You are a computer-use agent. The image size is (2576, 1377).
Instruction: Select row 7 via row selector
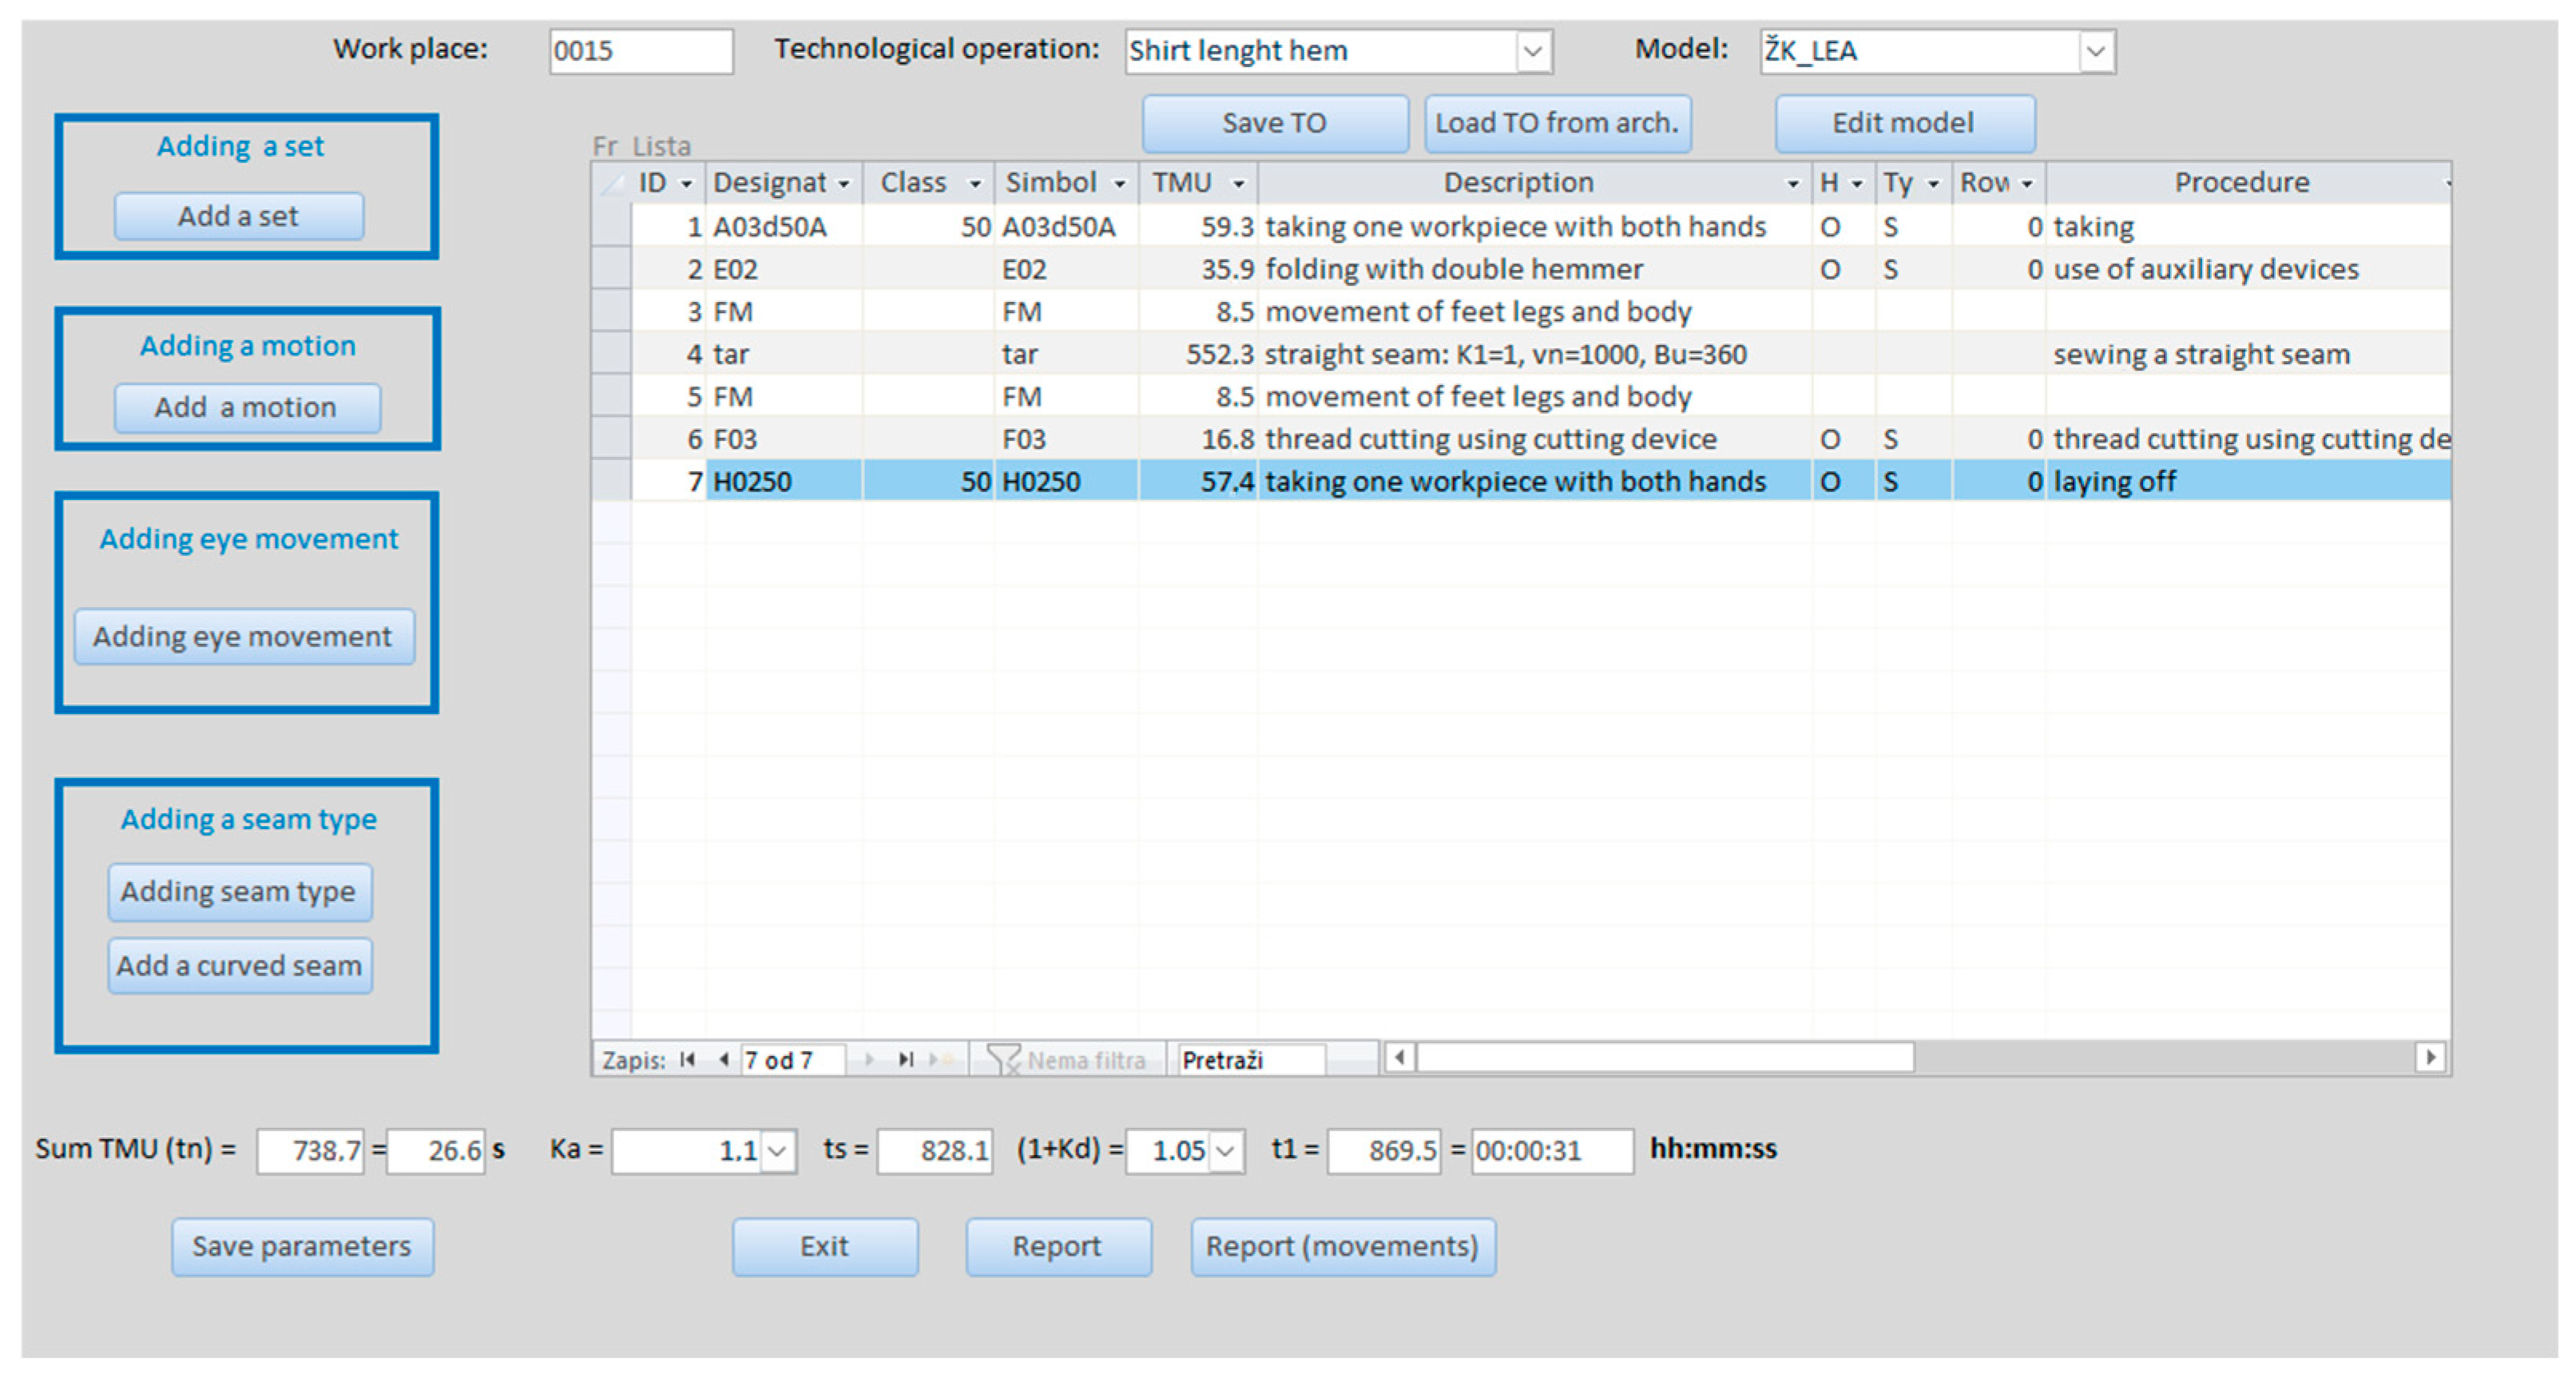click(611, 481)
